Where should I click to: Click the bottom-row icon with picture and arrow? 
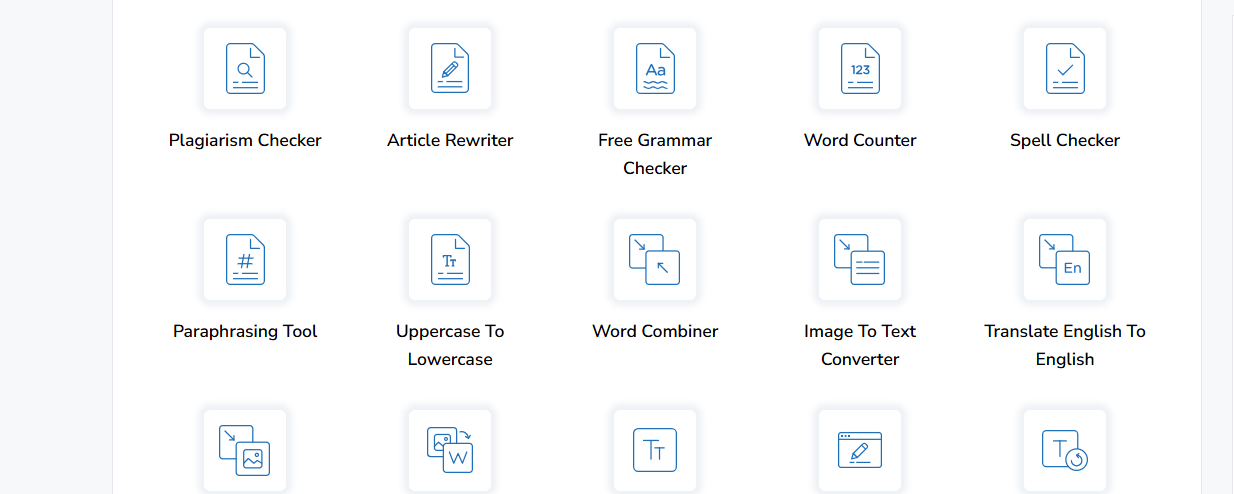pyautogui.click(x=245, y=450)
